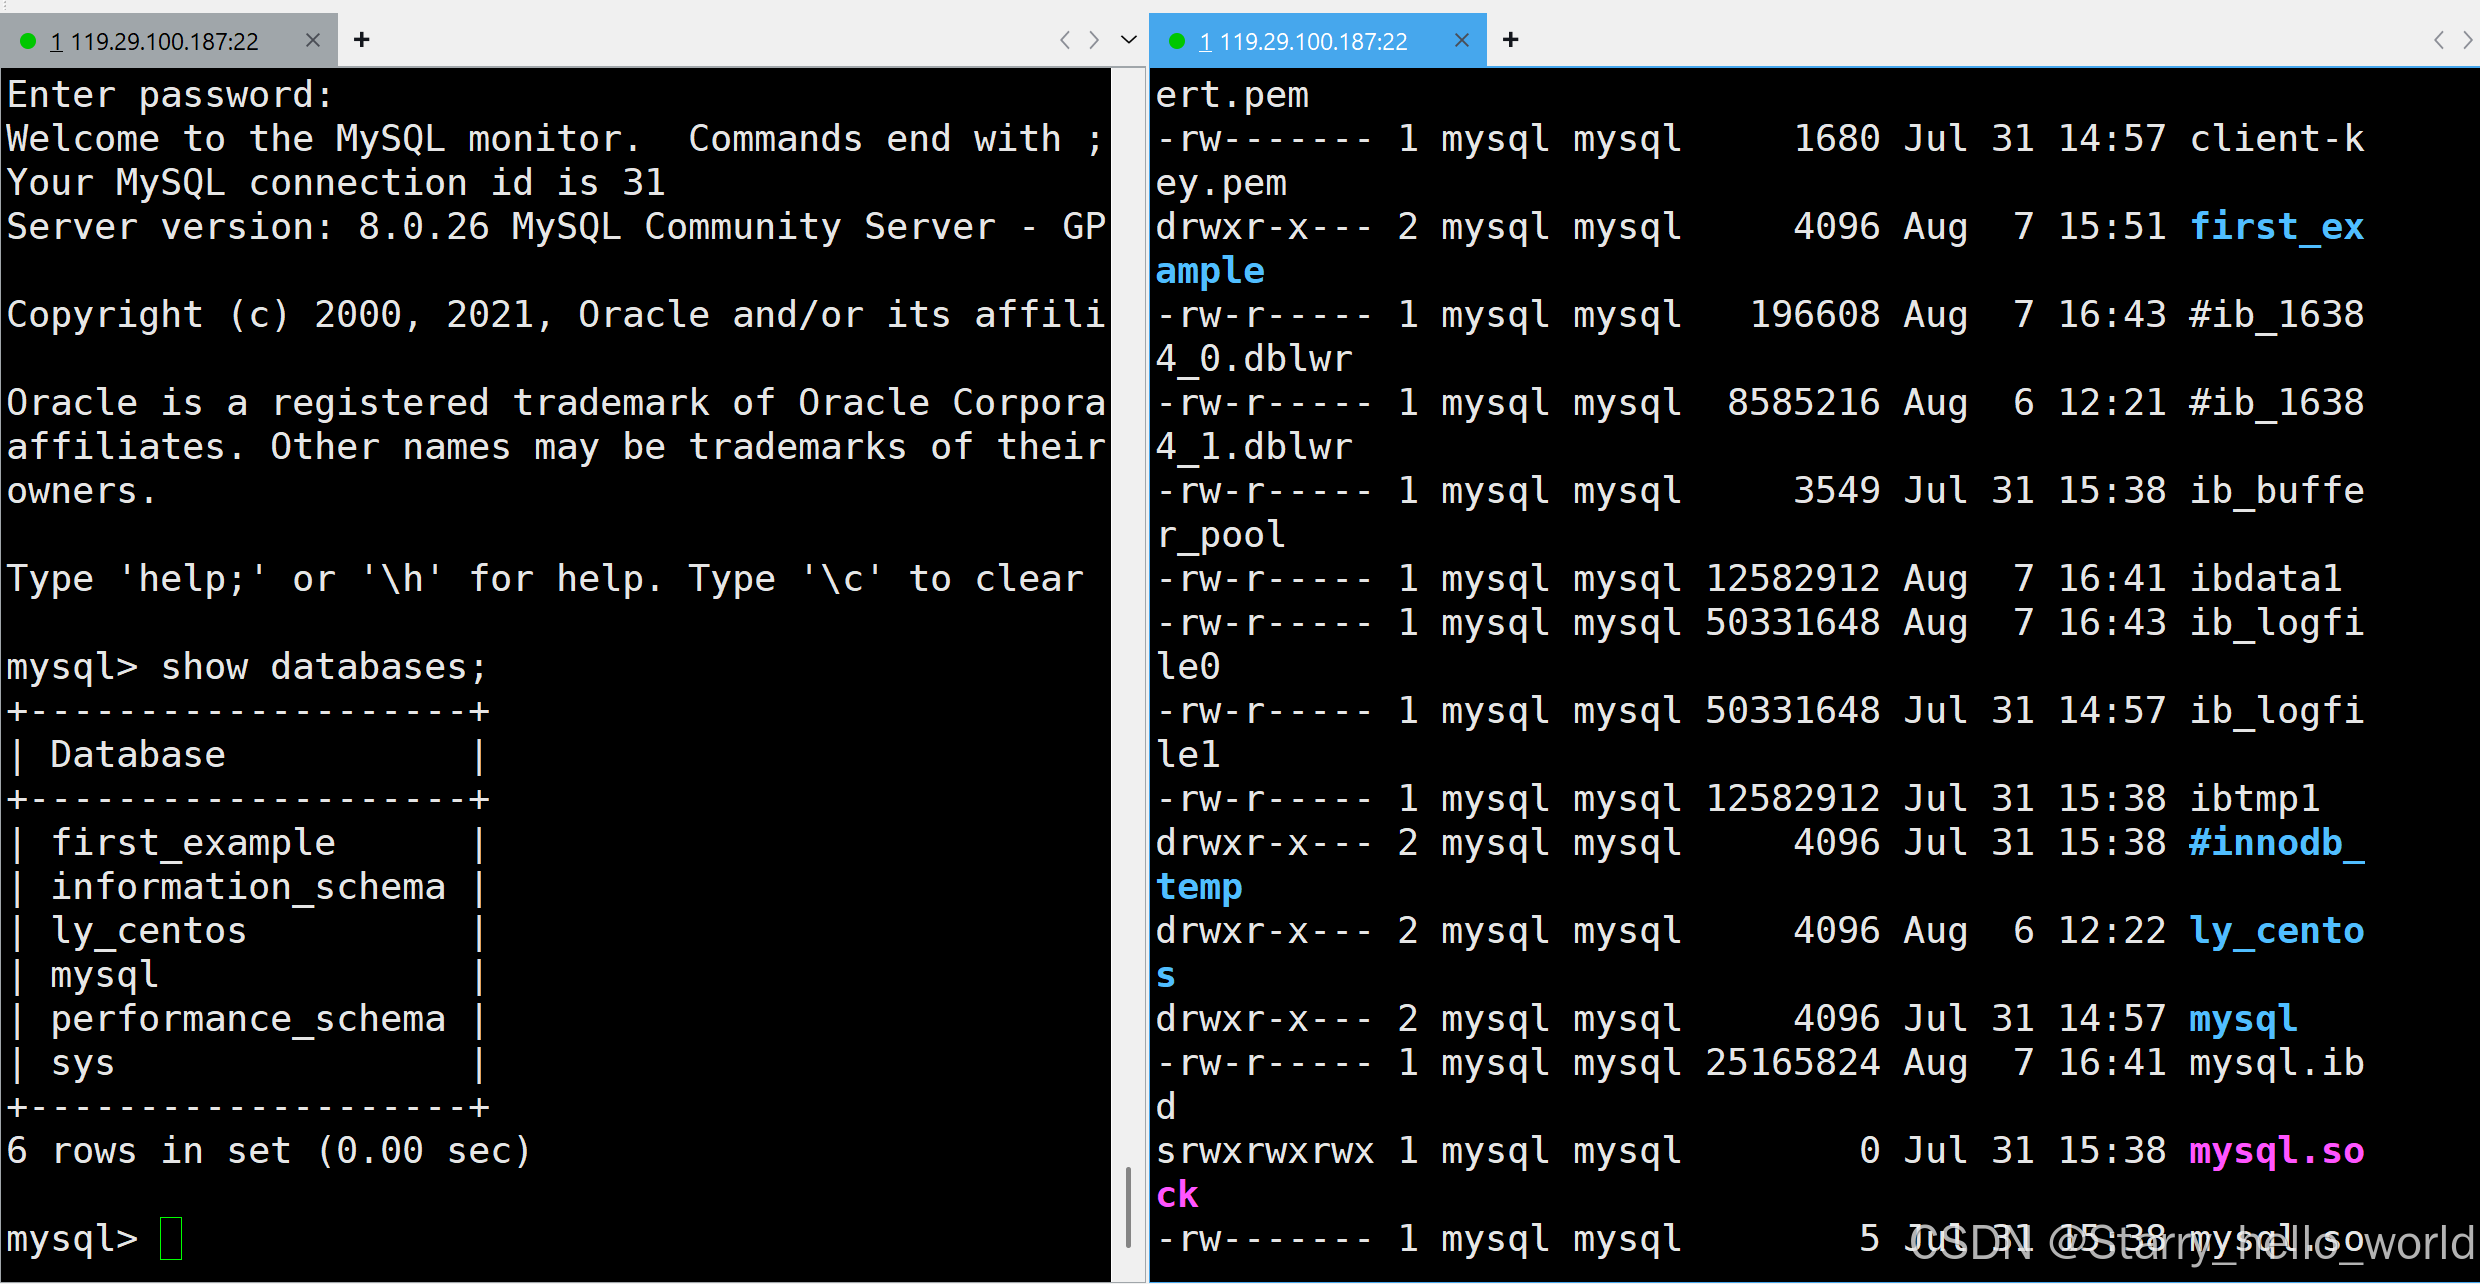Screen dimensions: 2480x1284
Task: Focus the mysql> prompt cursor
Action: click(x=171, y=1238)
